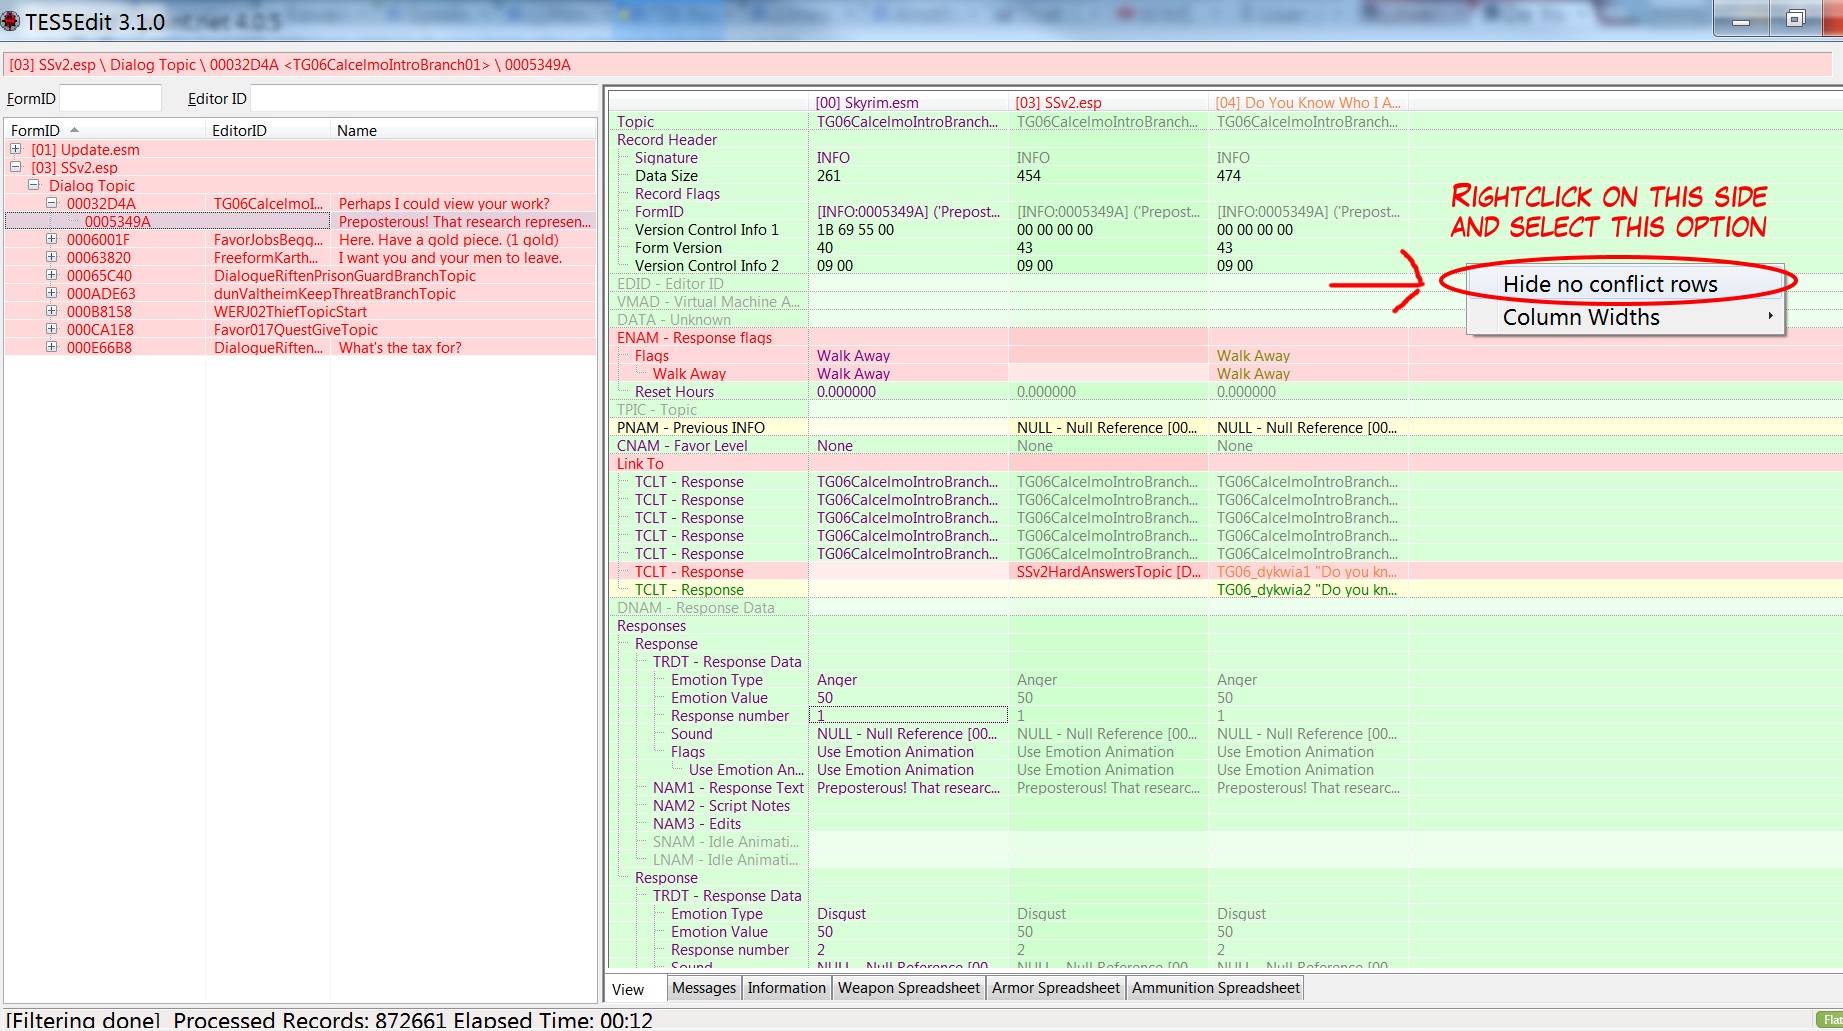Expand the [01] Update.esm tree node

[15, 149]
